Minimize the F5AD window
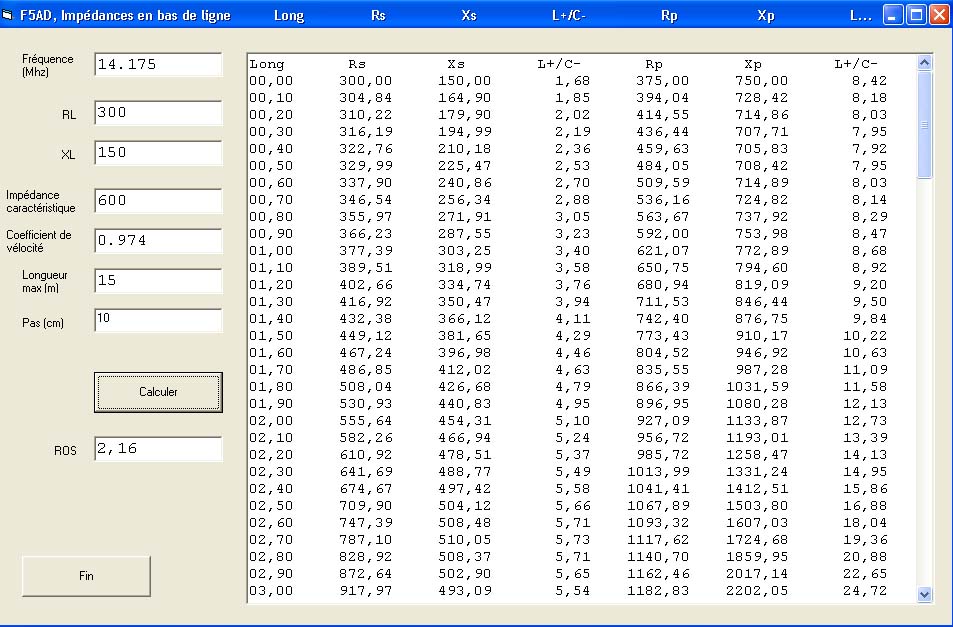 pos(892,15)
